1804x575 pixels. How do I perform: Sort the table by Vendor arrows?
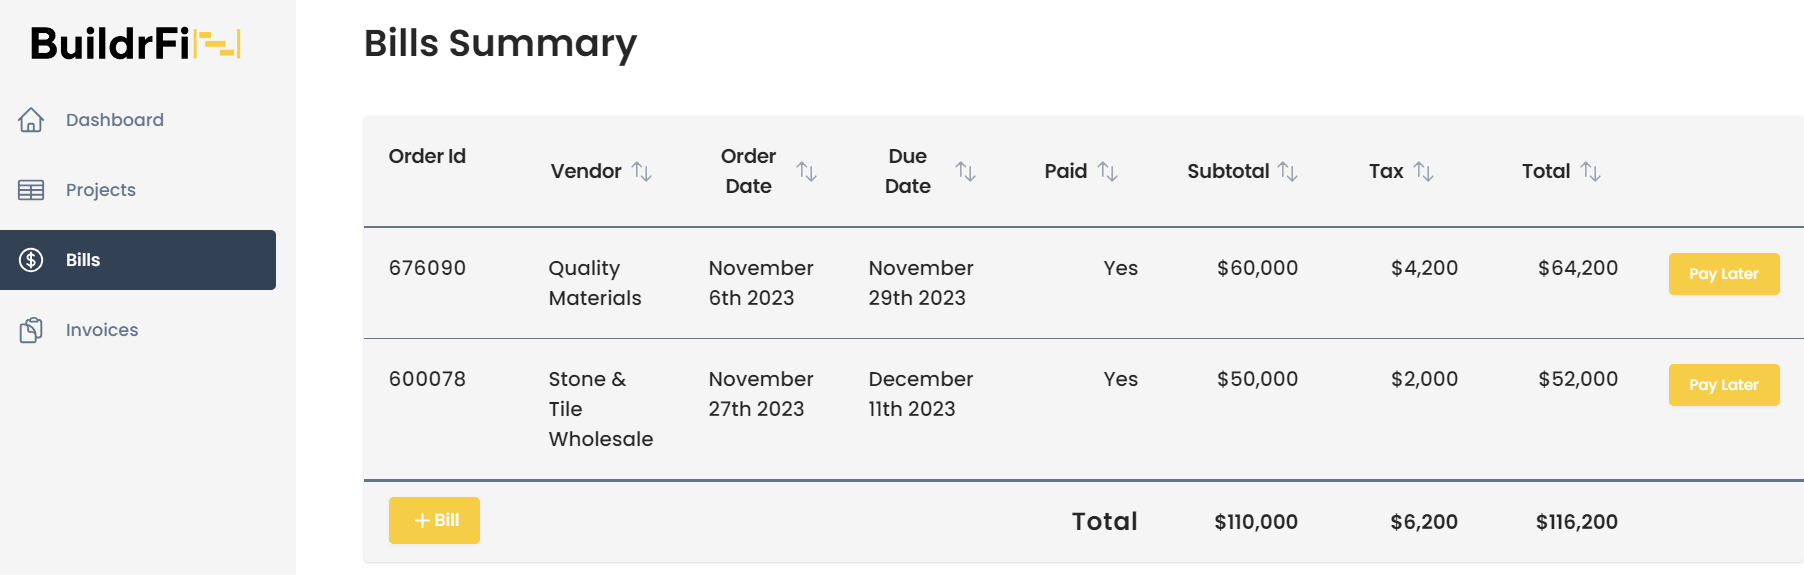pyautogui.click(x=642, y=172)
